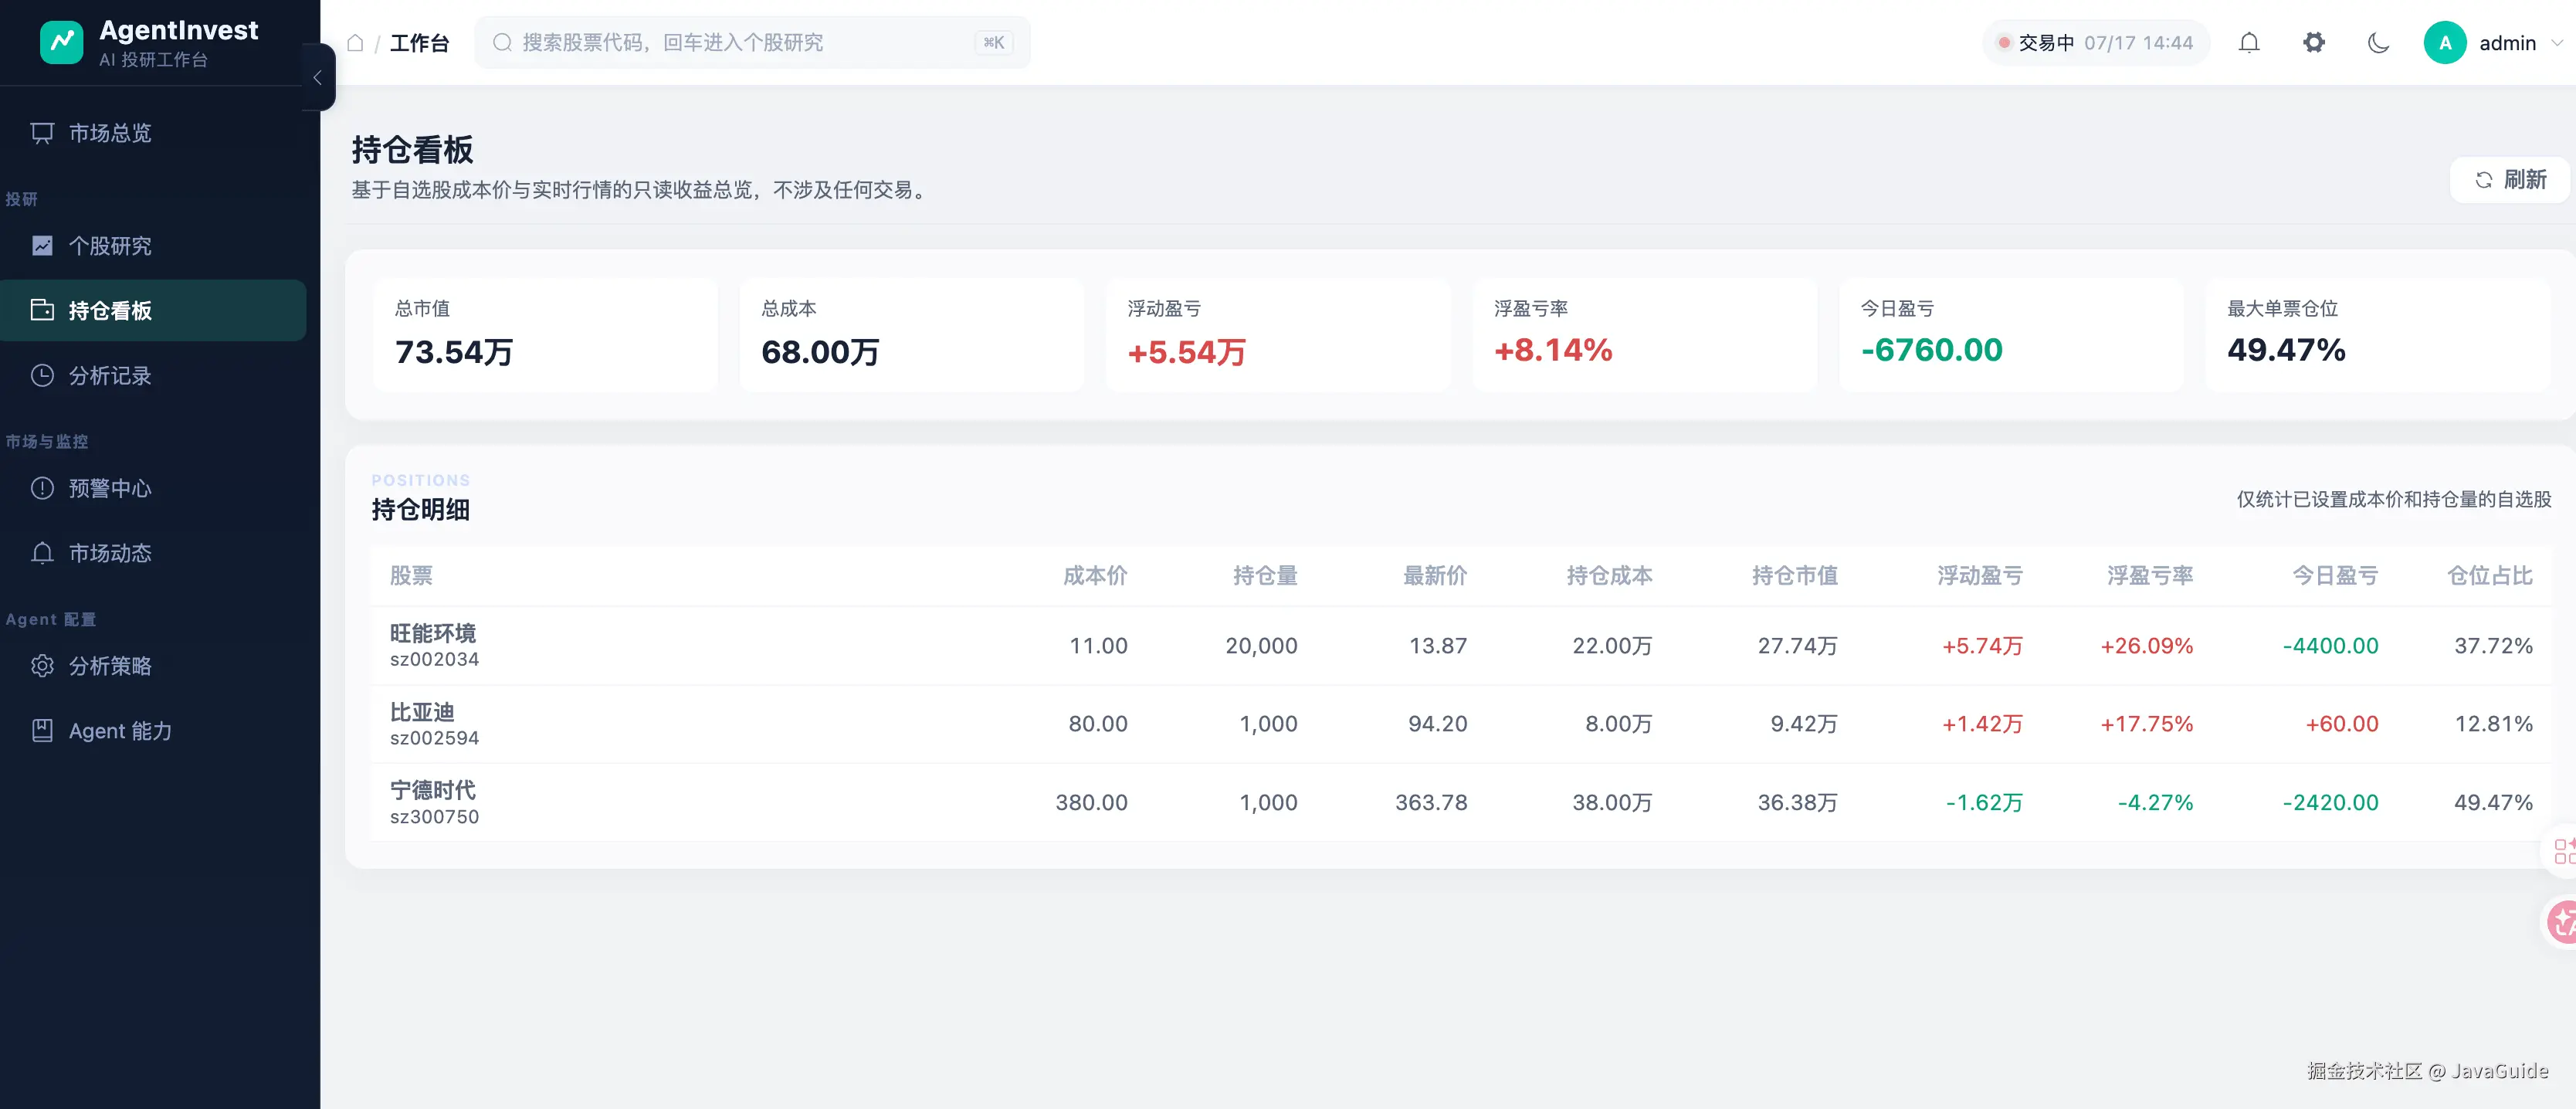Click 比亚迪 latest price 94.20
Image resolution: width=2576 pixels, height=1109 pixels.
(1437, 724)
